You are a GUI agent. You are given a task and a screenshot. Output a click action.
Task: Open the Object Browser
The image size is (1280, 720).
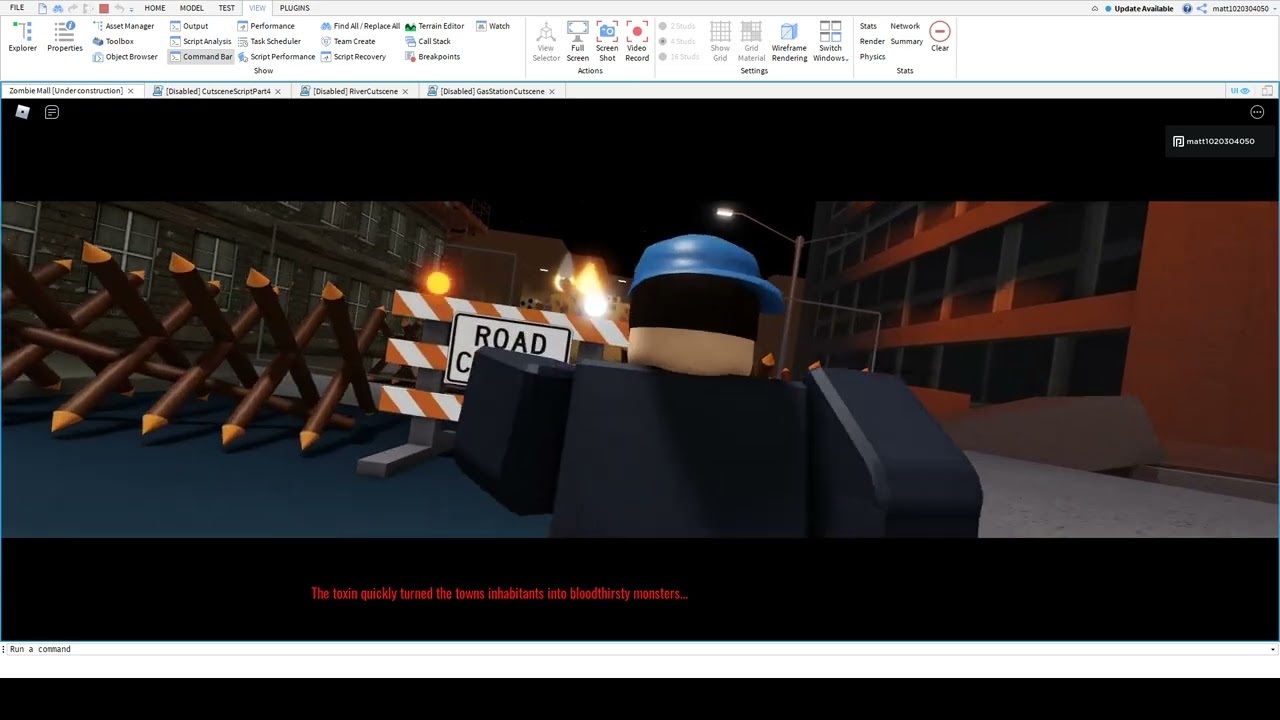tap(125, 57)
